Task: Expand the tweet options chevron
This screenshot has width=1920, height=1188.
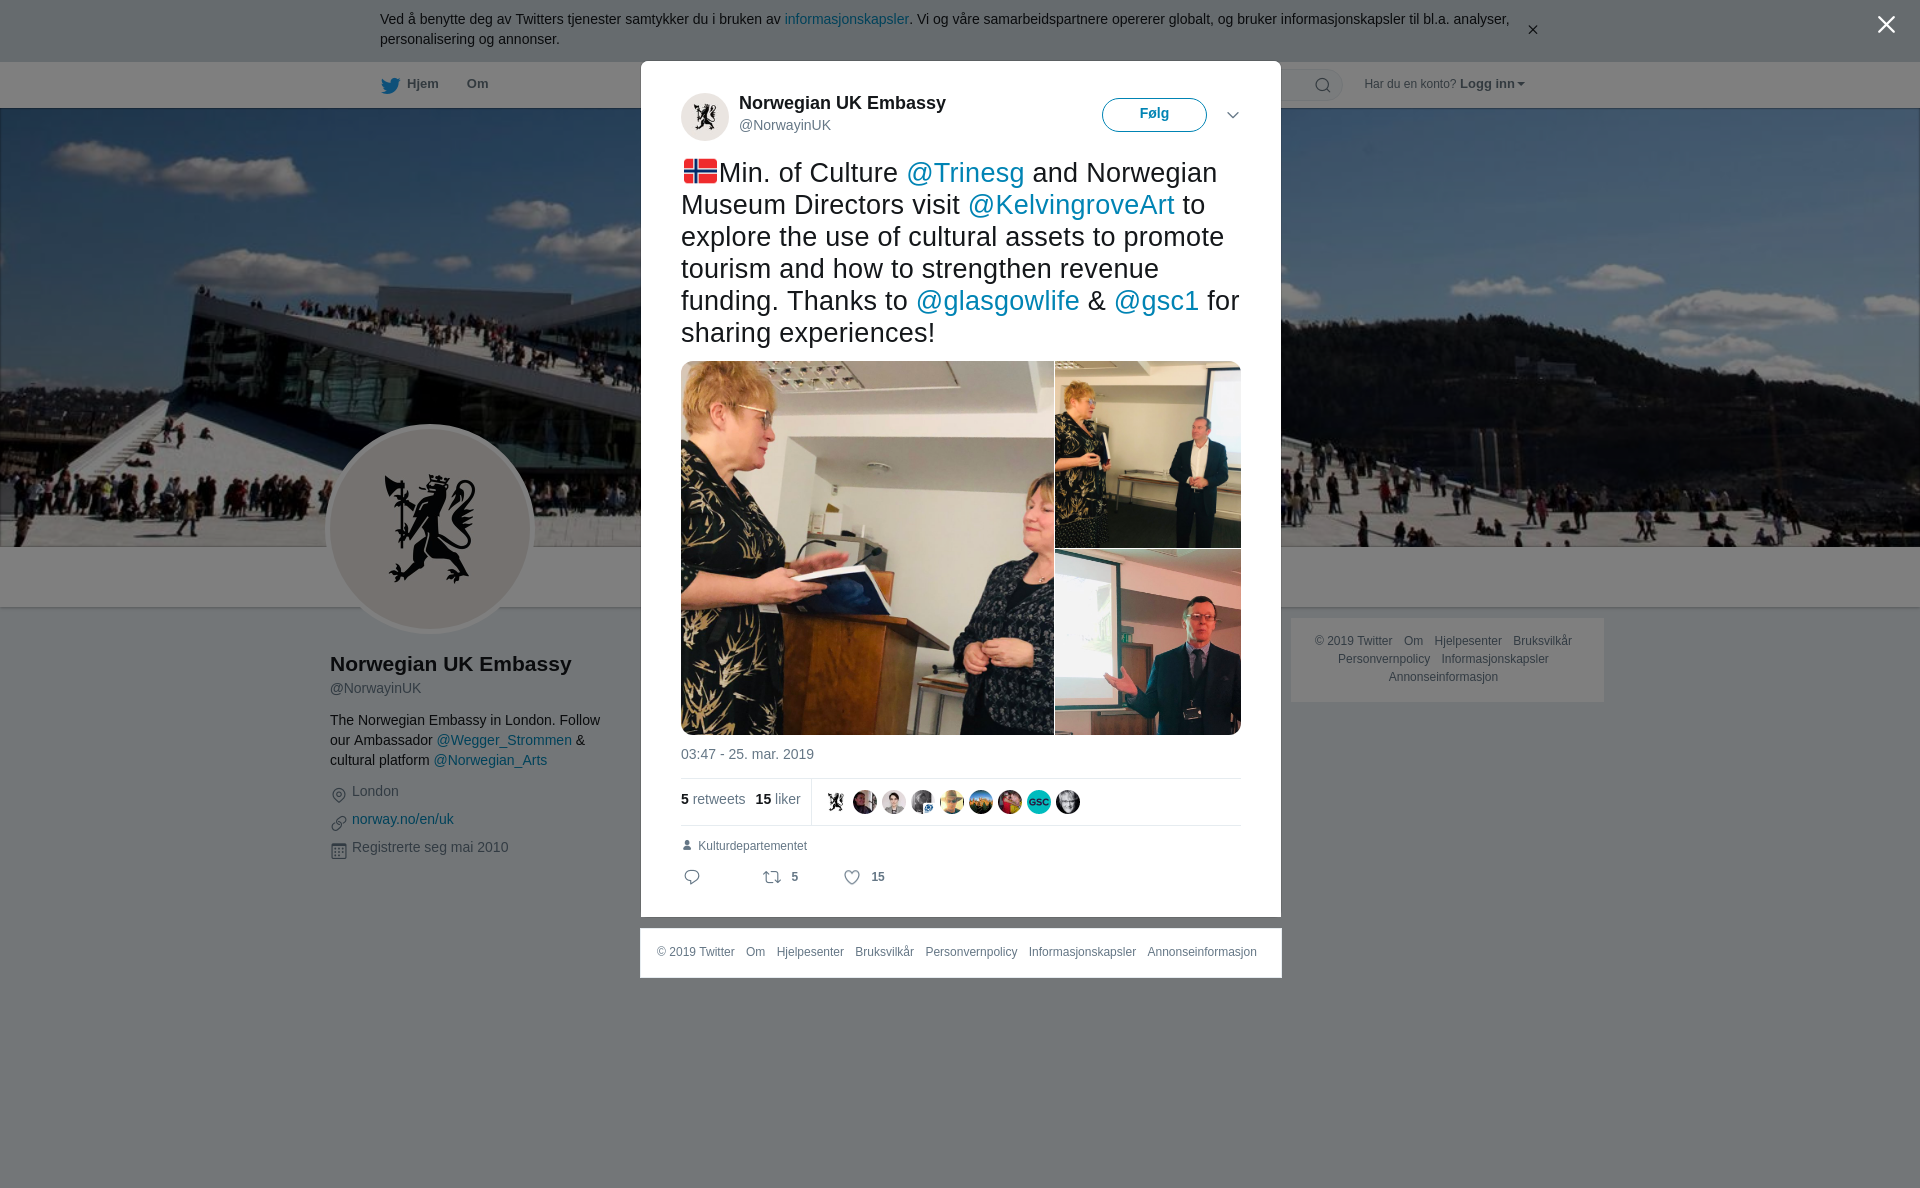Action: (x=1233, y=115)
